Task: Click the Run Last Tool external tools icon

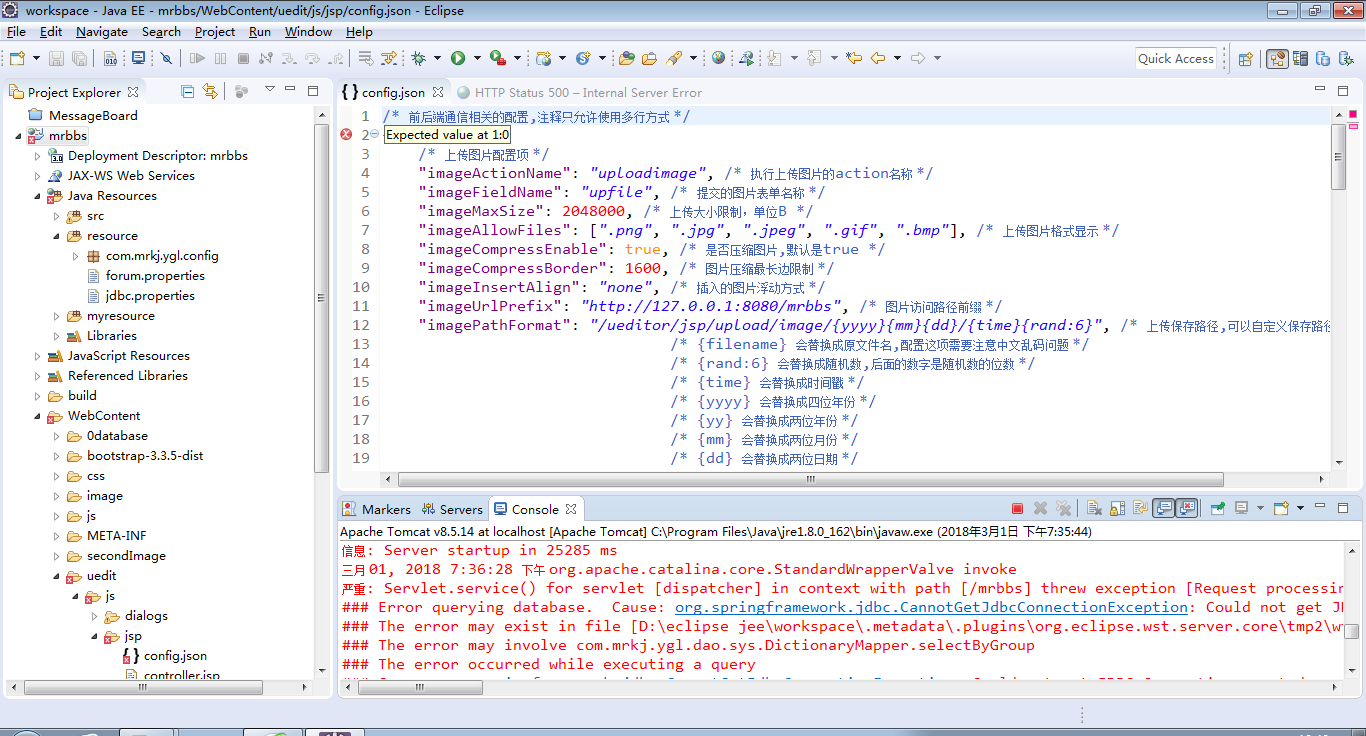Action: (x=497, y=58)
